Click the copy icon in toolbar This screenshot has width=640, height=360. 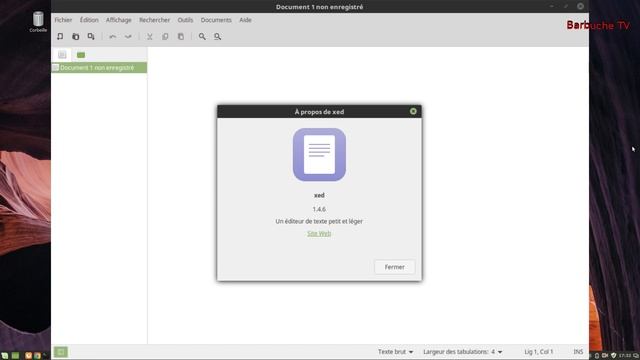[165, 37]
